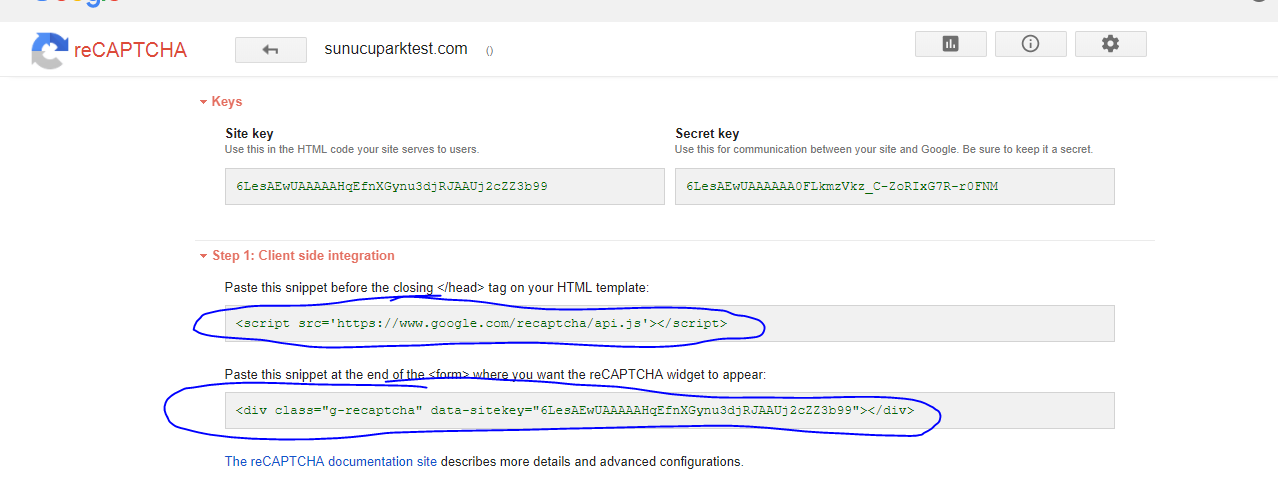
Task: Click the script src snippet box
Action: [x=670, y=324]
